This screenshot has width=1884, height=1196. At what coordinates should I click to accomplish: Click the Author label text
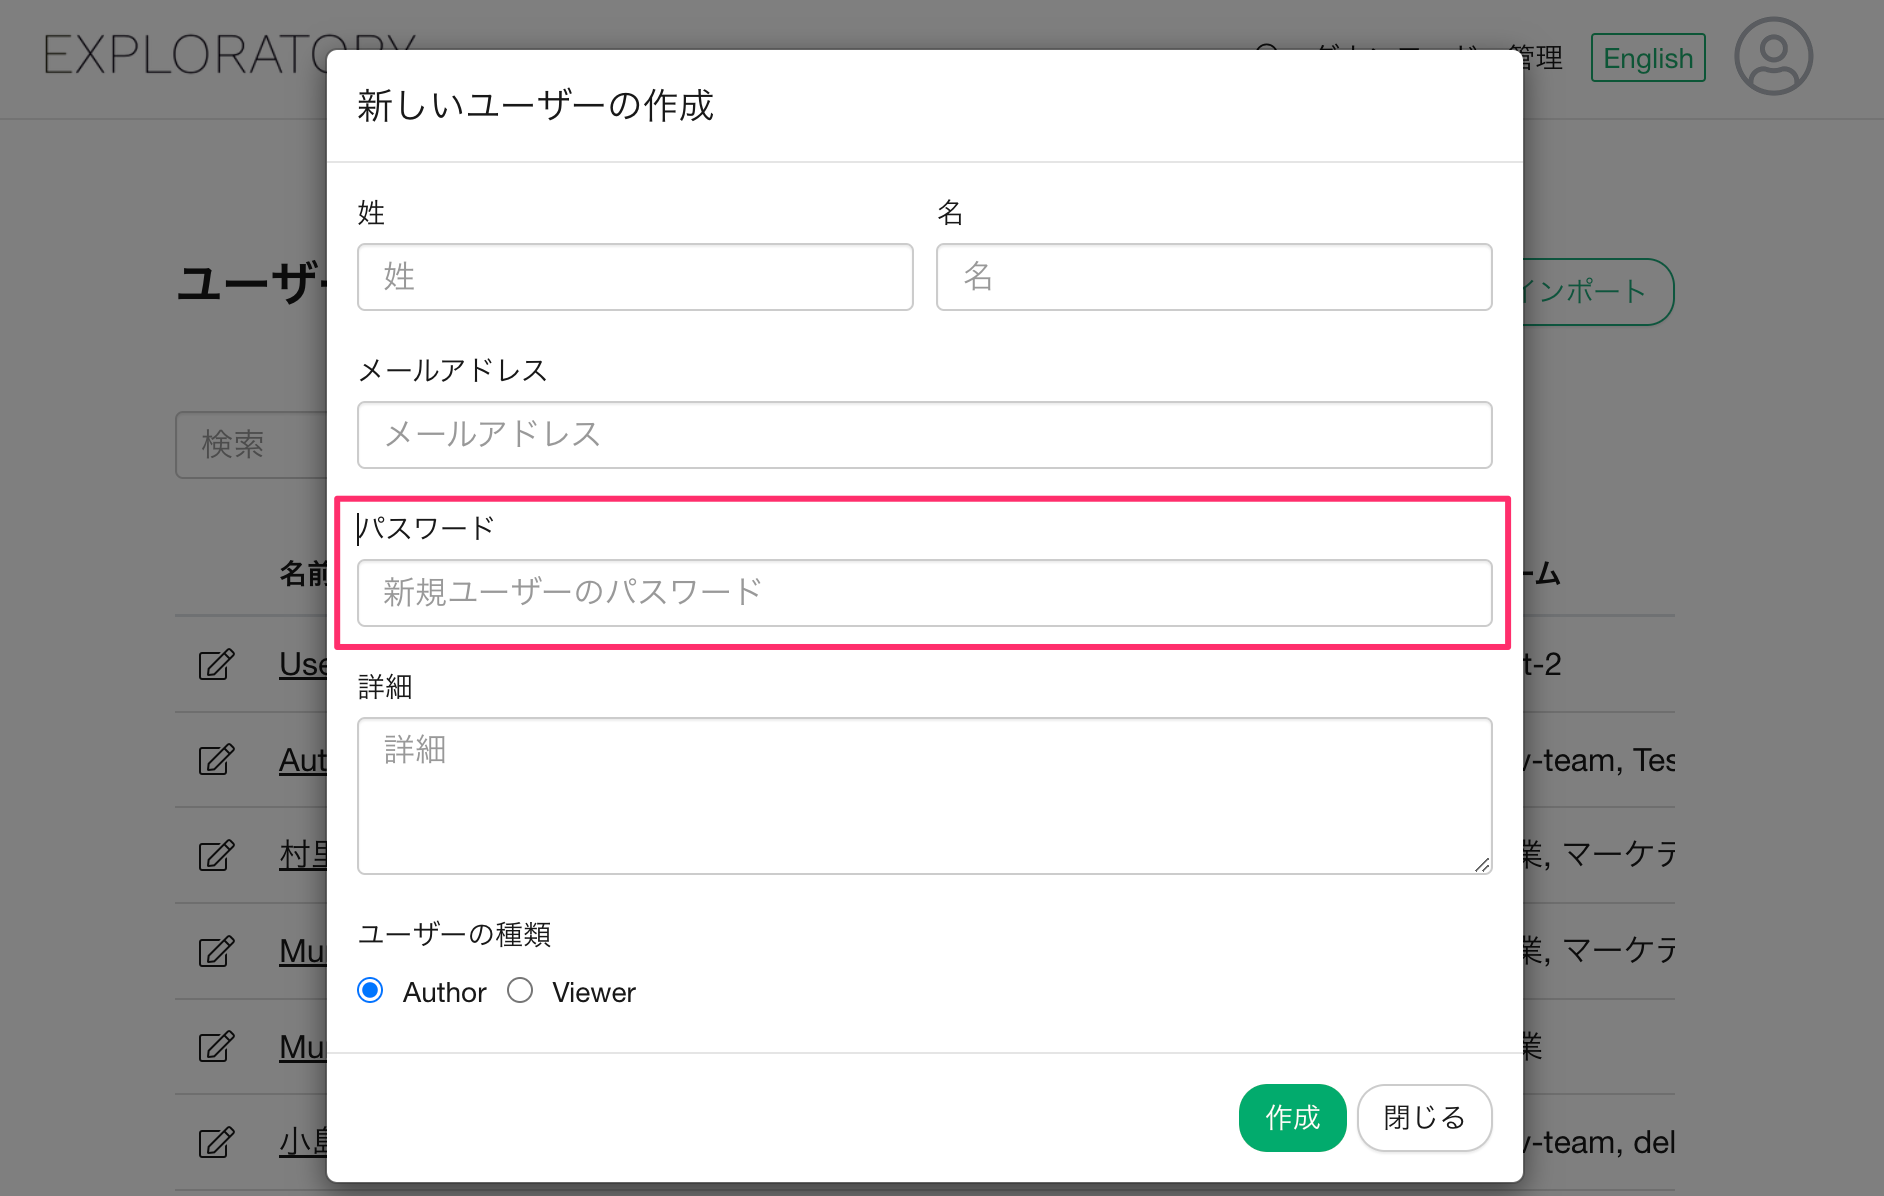pyautogui.click(x=444, y=992)
